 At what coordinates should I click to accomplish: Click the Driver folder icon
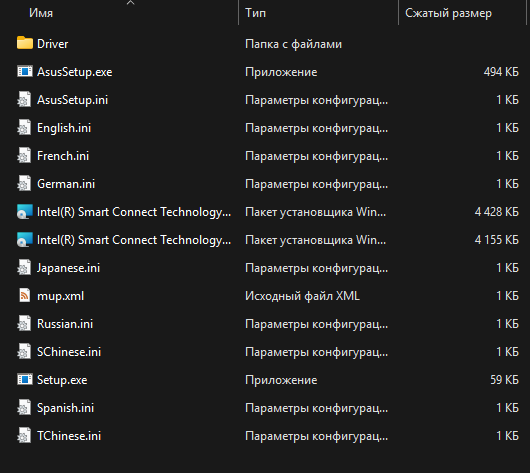coord(25,43)
